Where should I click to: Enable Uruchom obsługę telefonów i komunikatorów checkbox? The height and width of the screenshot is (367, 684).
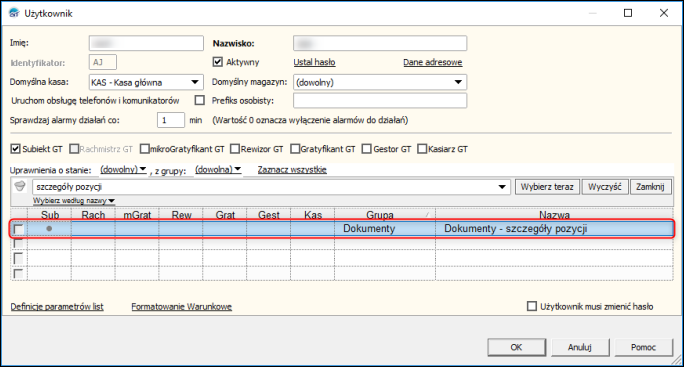coord(199,100)
